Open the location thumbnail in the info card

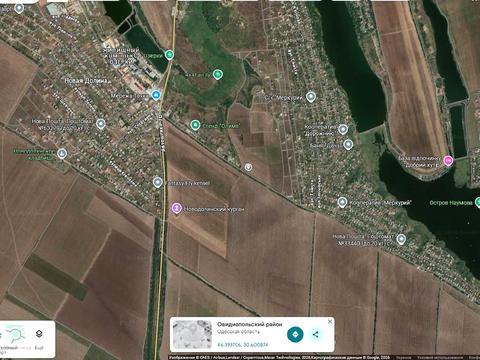[192, 334]
